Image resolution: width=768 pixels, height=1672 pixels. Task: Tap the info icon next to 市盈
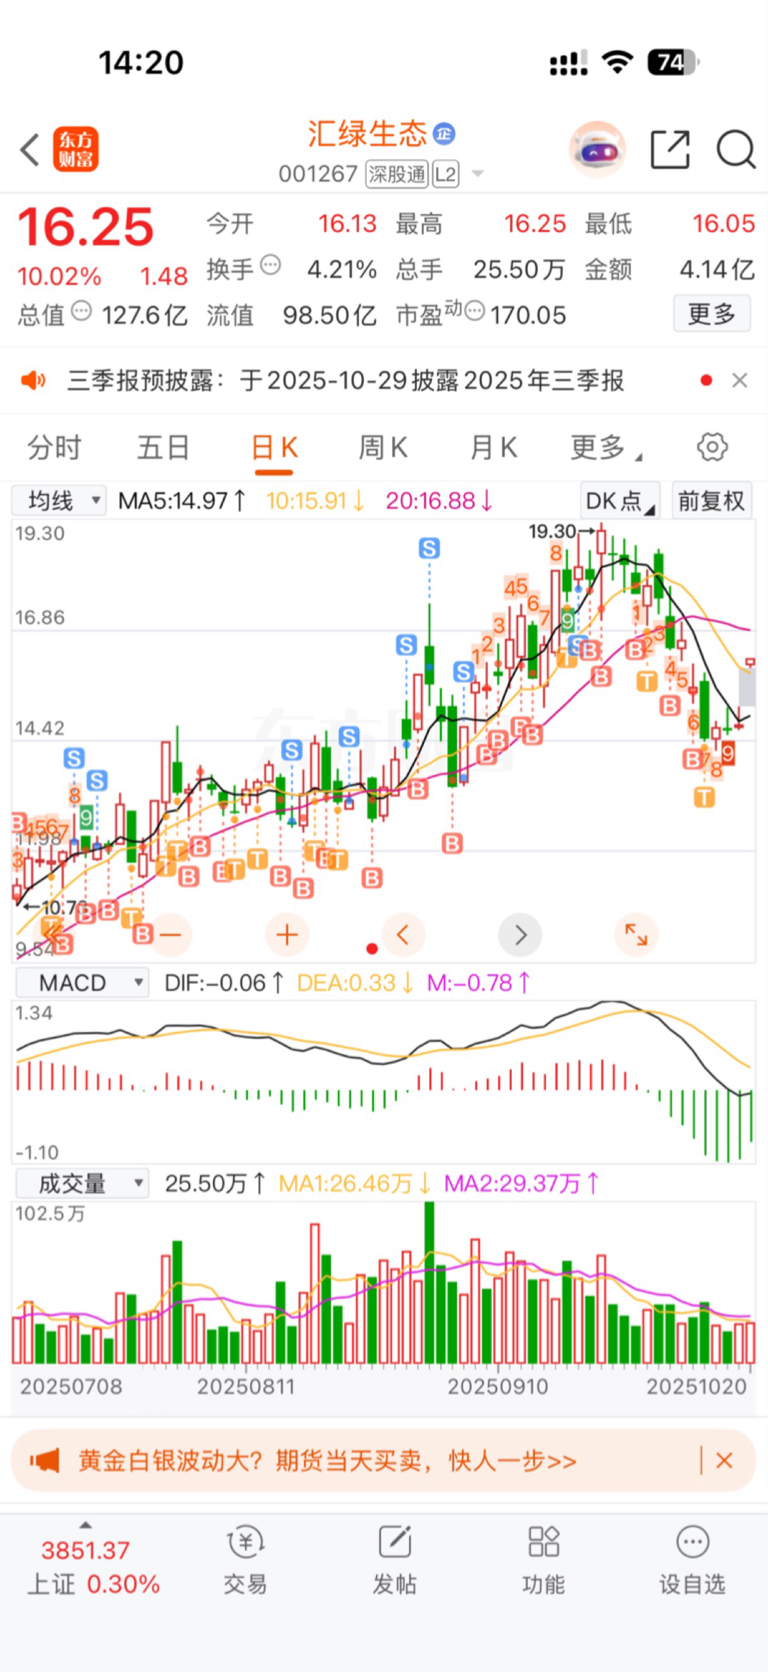click(475, 311)
